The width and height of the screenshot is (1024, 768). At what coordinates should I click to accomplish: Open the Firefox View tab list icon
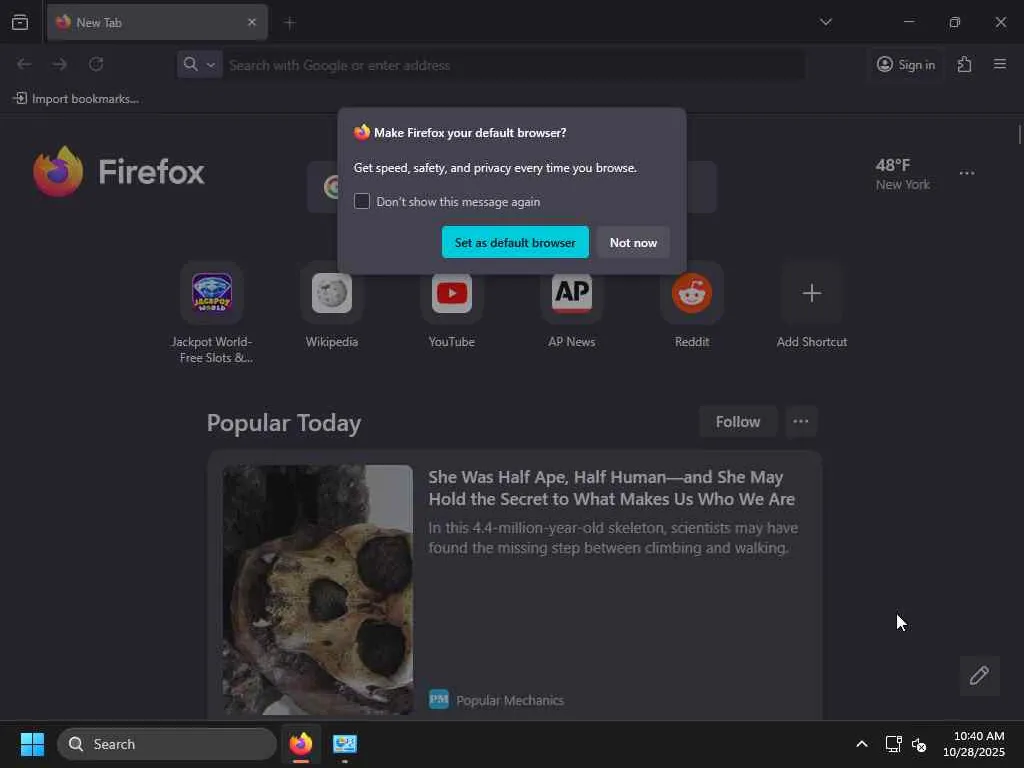[20, 22]
